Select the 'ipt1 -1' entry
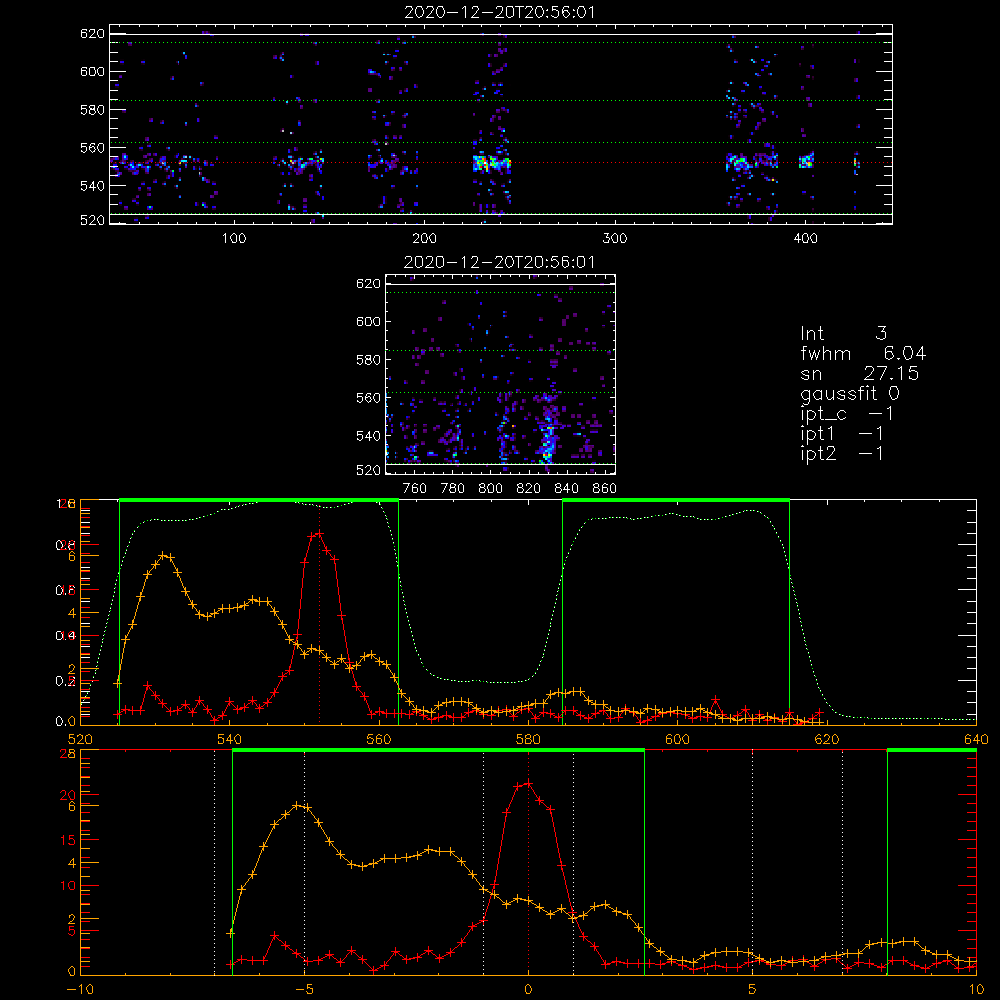This screenshot has height=1000, width=1000. [842, 434]
